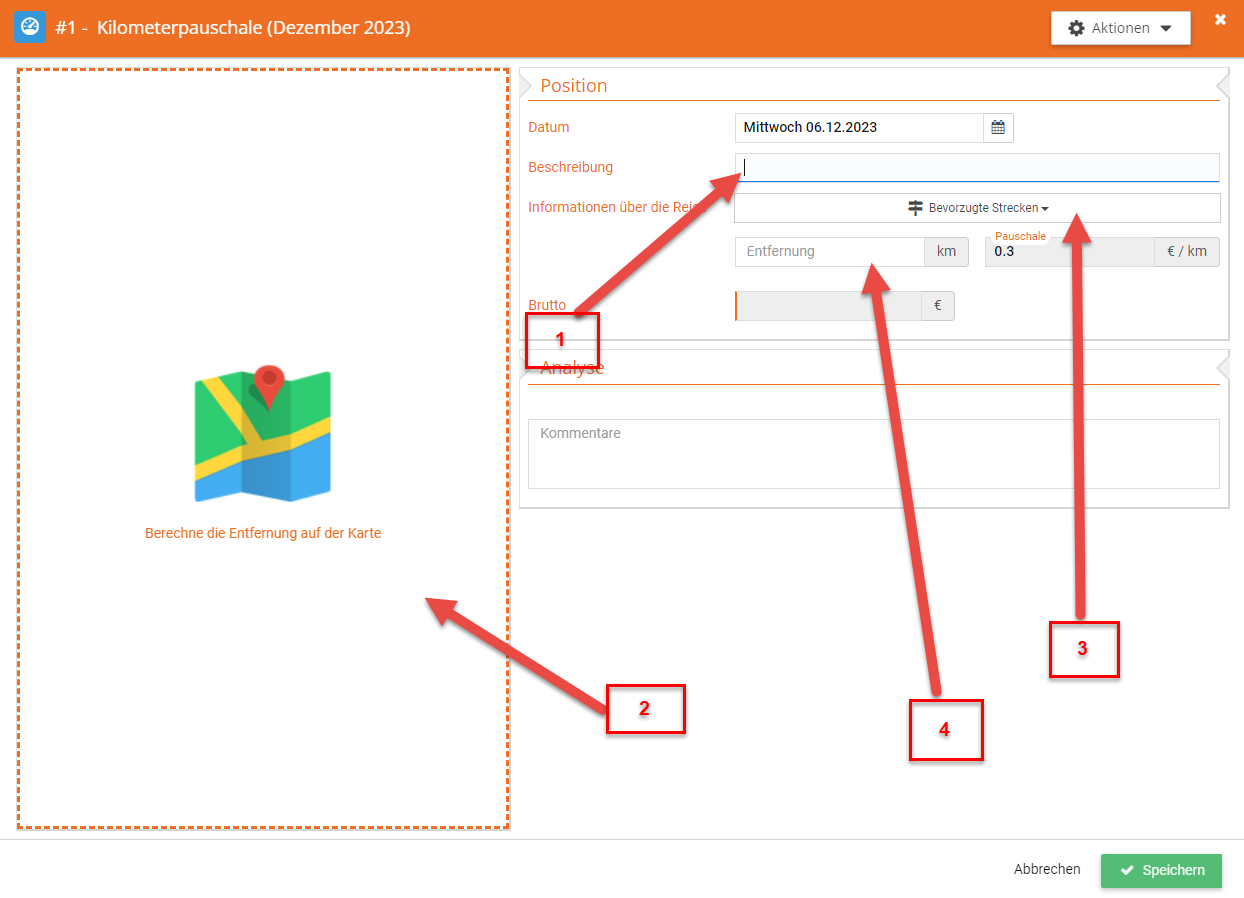Click the km unit label next to Entfernung
The image size is (1244, 898).
(946, 252)
